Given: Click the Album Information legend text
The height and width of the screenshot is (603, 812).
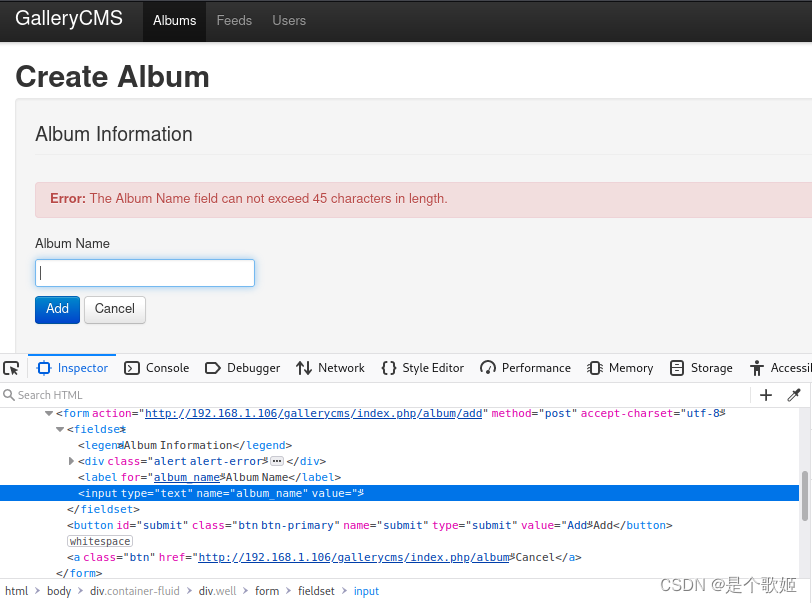Looking at the screenshot, I should tap(114, 134).
